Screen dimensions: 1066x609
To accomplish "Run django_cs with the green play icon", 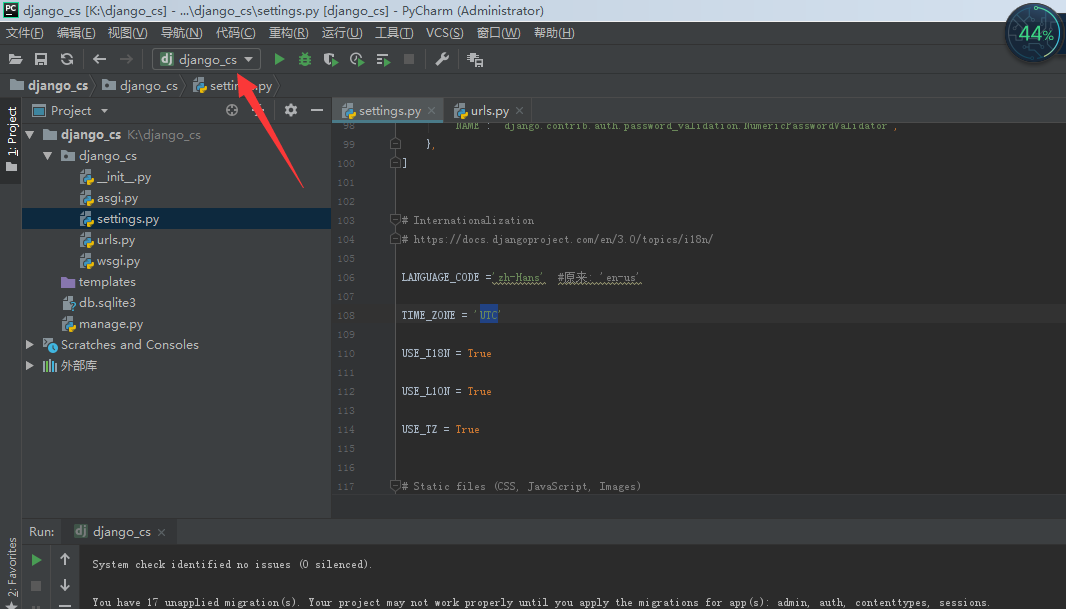I will (x=279, y=60).
